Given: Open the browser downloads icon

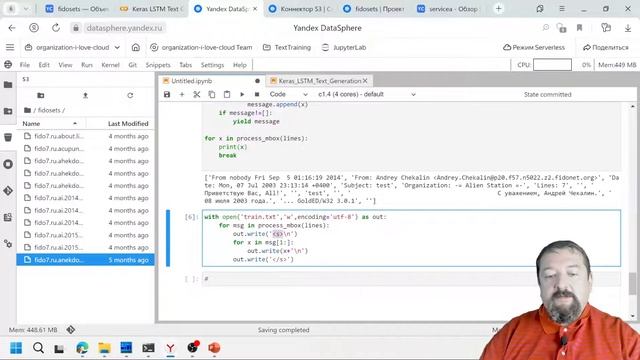Looking at the screenshot, I should [628, 28].
